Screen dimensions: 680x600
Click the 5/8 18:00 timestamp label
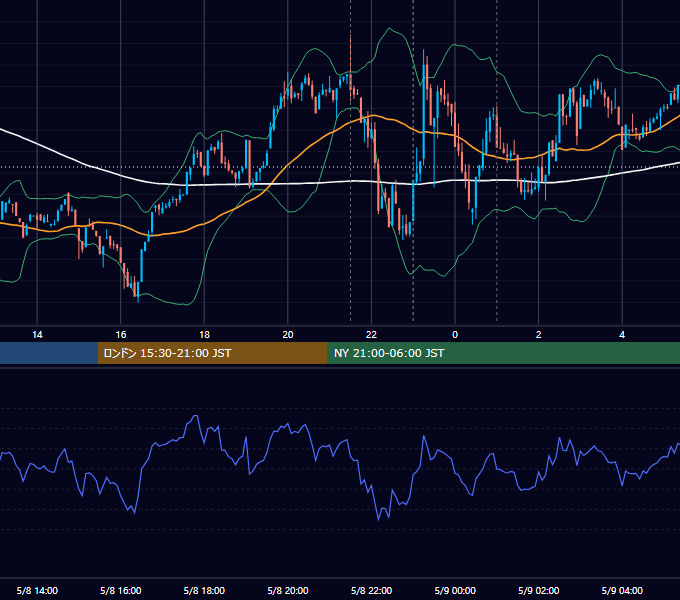coord(204,590)
